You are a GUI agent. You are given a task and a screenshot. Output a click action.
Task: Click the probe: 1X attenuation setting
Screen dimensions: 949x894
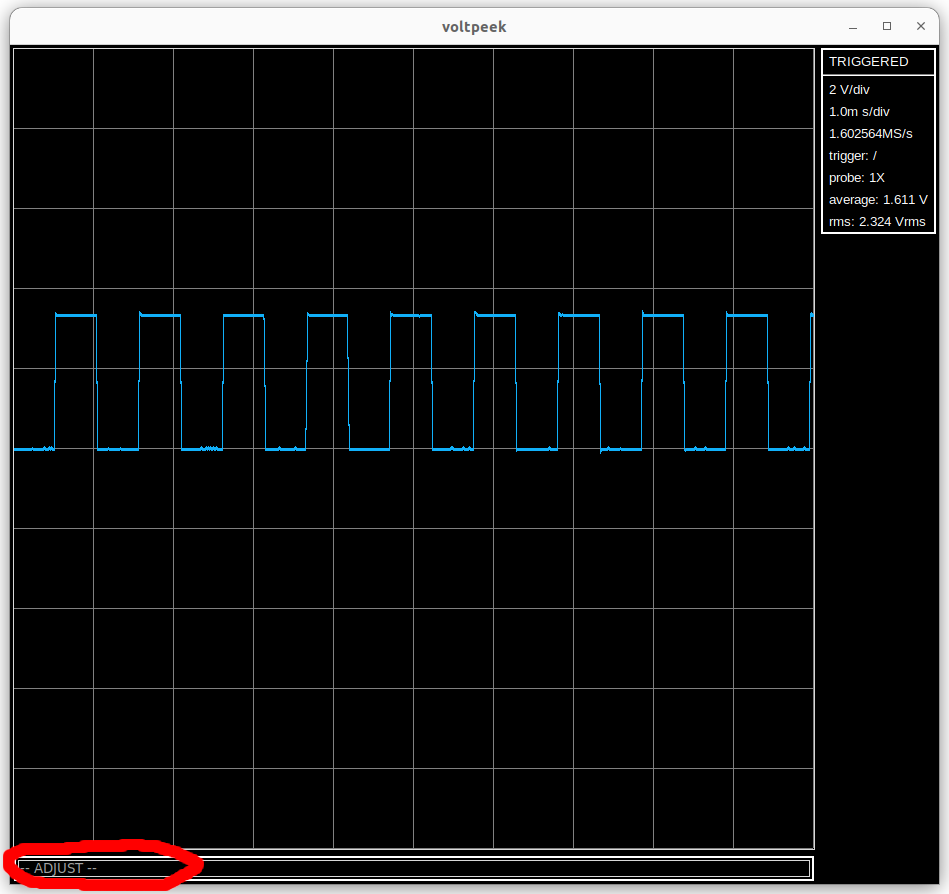coord(856,178)
